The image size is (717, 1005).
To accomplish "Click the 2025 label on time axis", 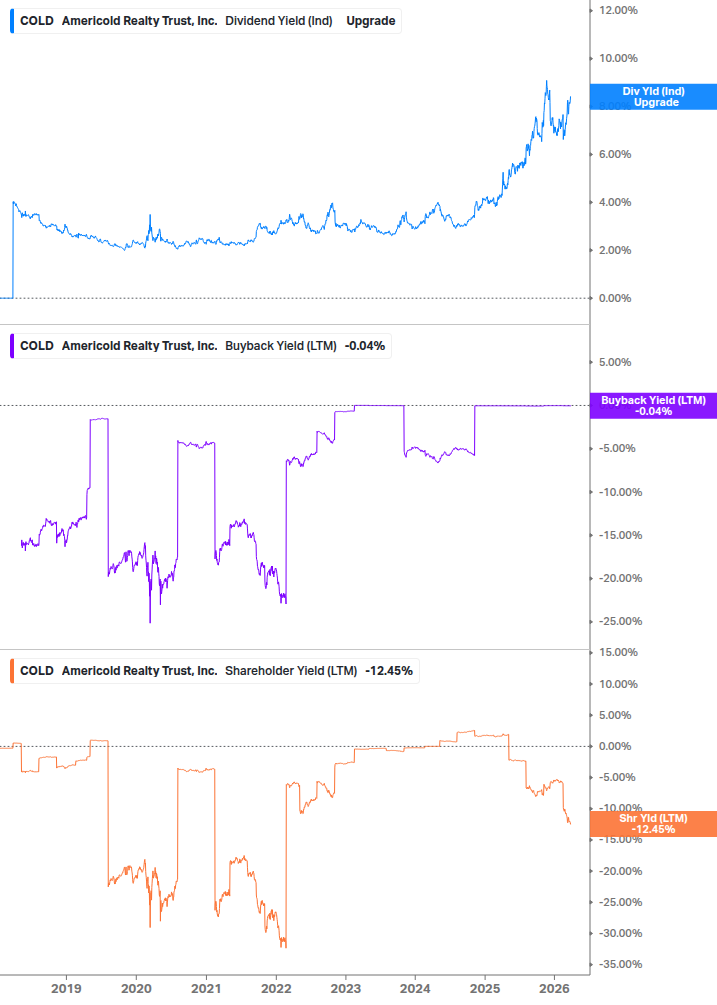I will pos(485,988).
